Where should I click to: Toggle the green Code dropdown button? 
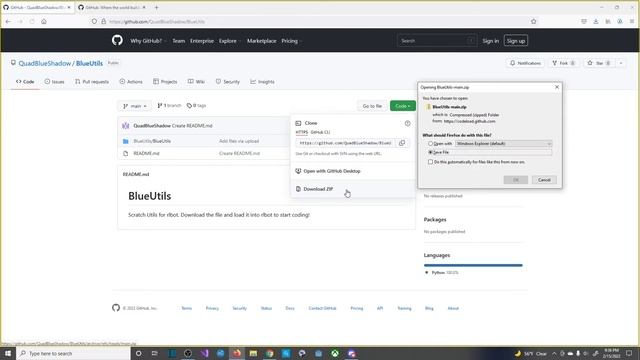(402, 106)
